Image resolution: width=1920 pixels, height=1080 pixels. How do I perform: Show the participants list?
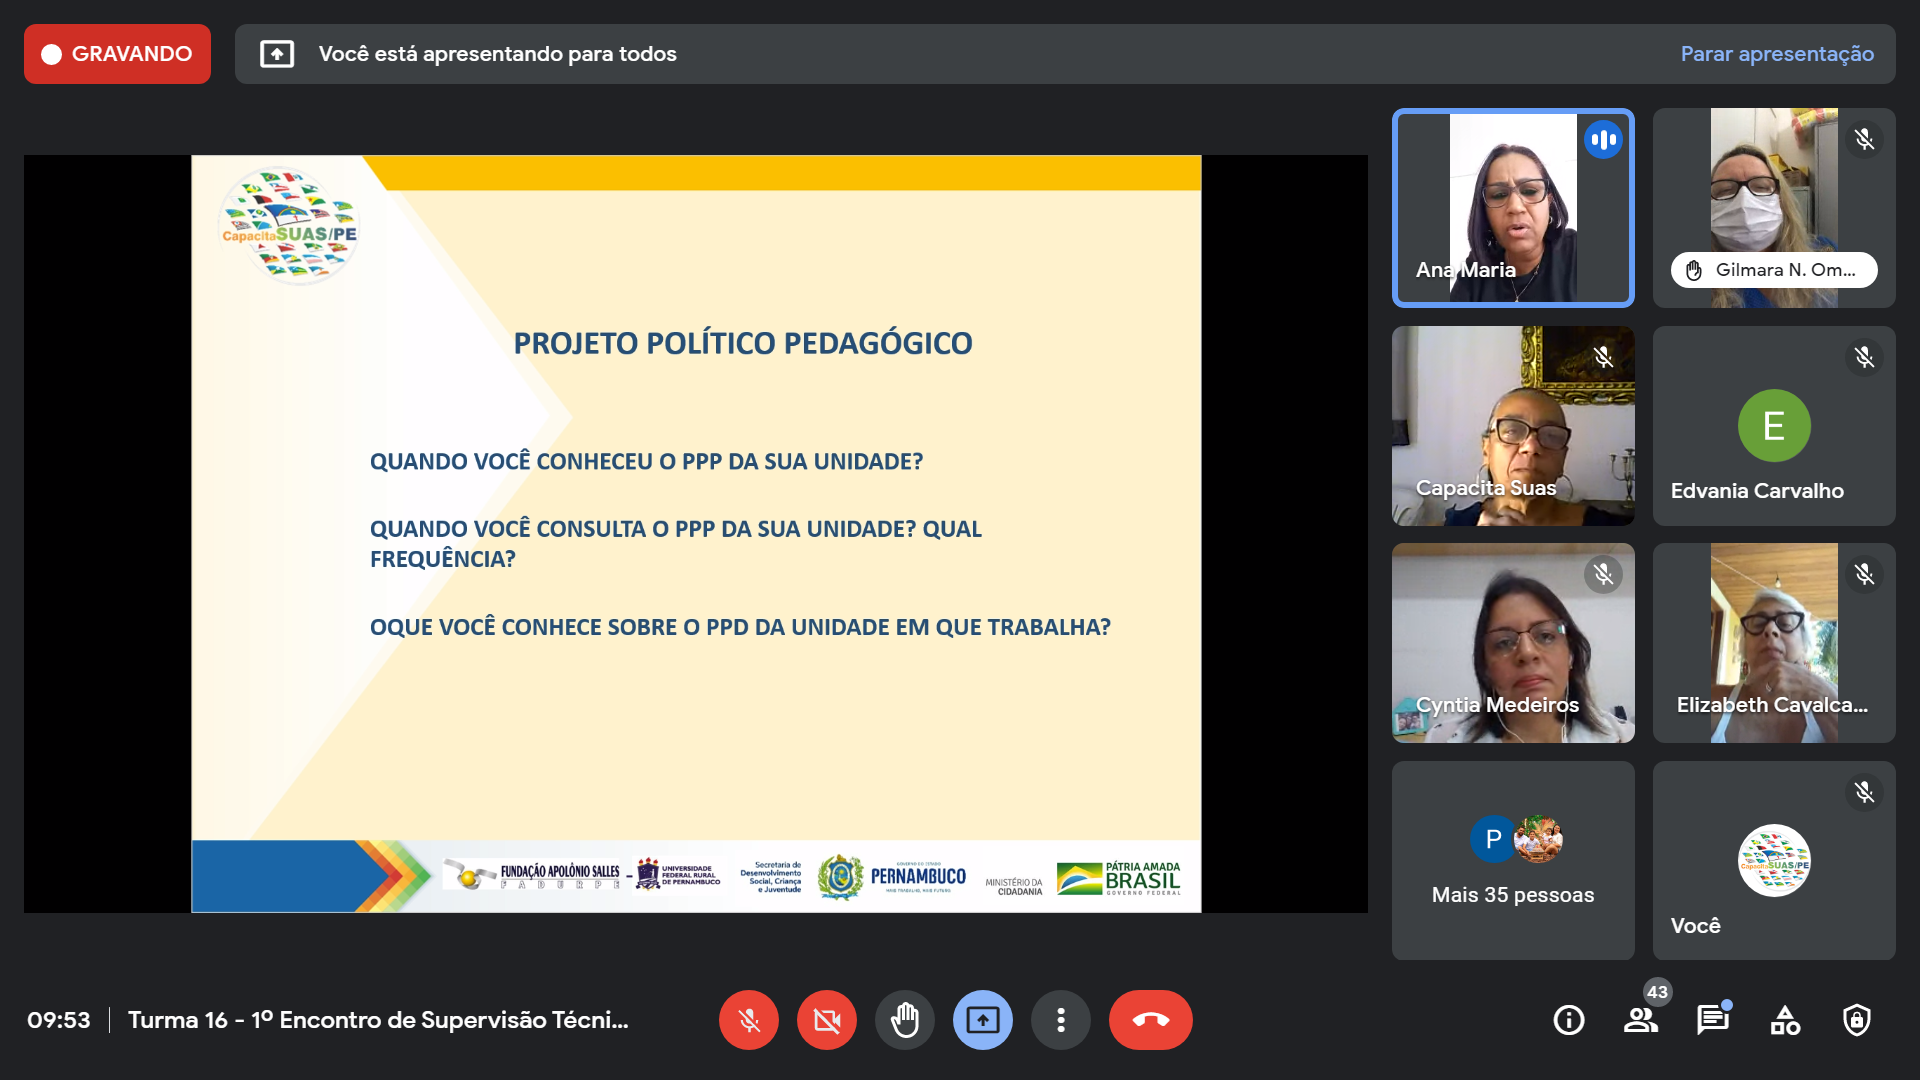click(x=1640, y=1020)
